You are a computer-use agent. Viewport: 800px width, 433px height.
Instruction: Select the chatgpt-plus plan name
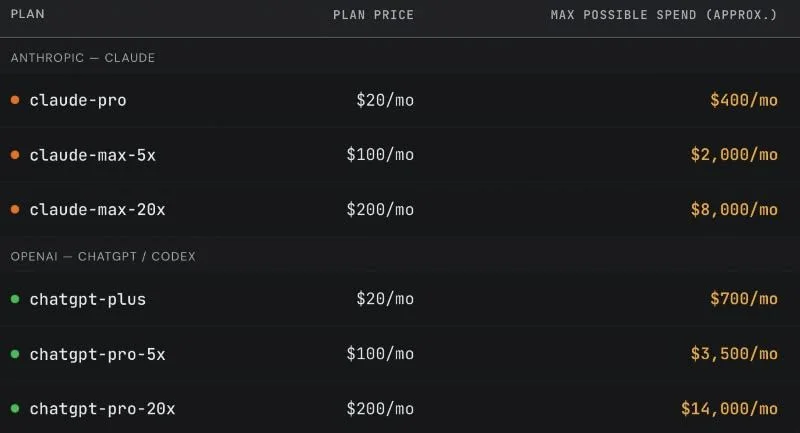(x=88, y=299)
